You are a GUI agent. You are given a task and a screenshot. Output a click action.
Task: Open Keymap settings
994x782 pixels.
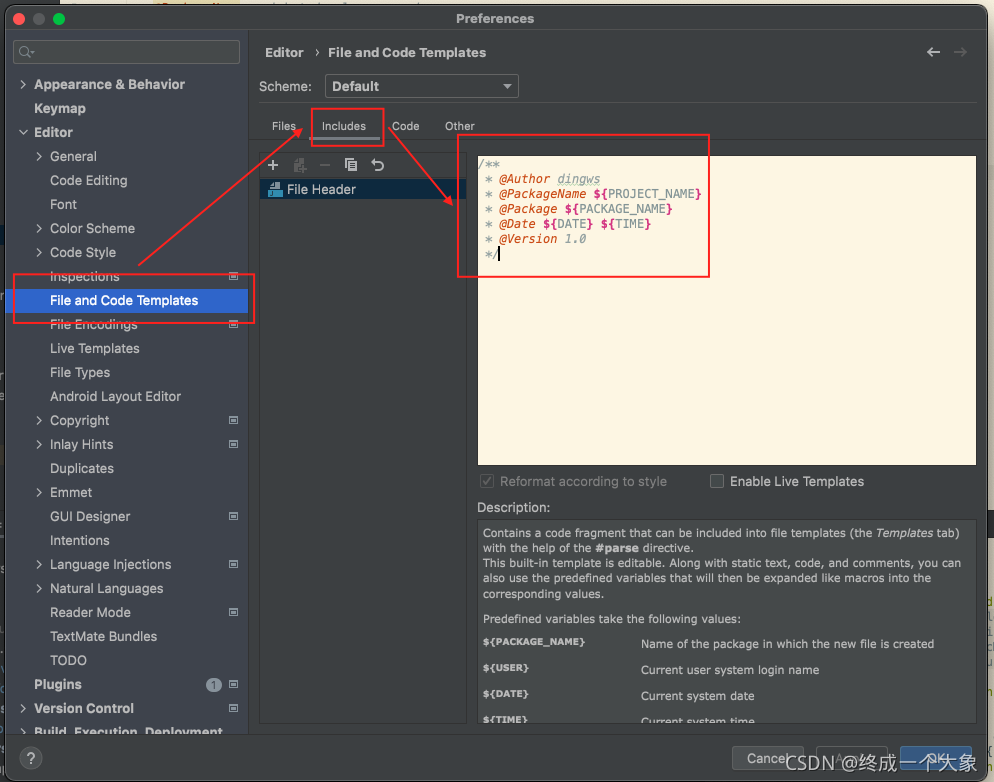point(60,108)
